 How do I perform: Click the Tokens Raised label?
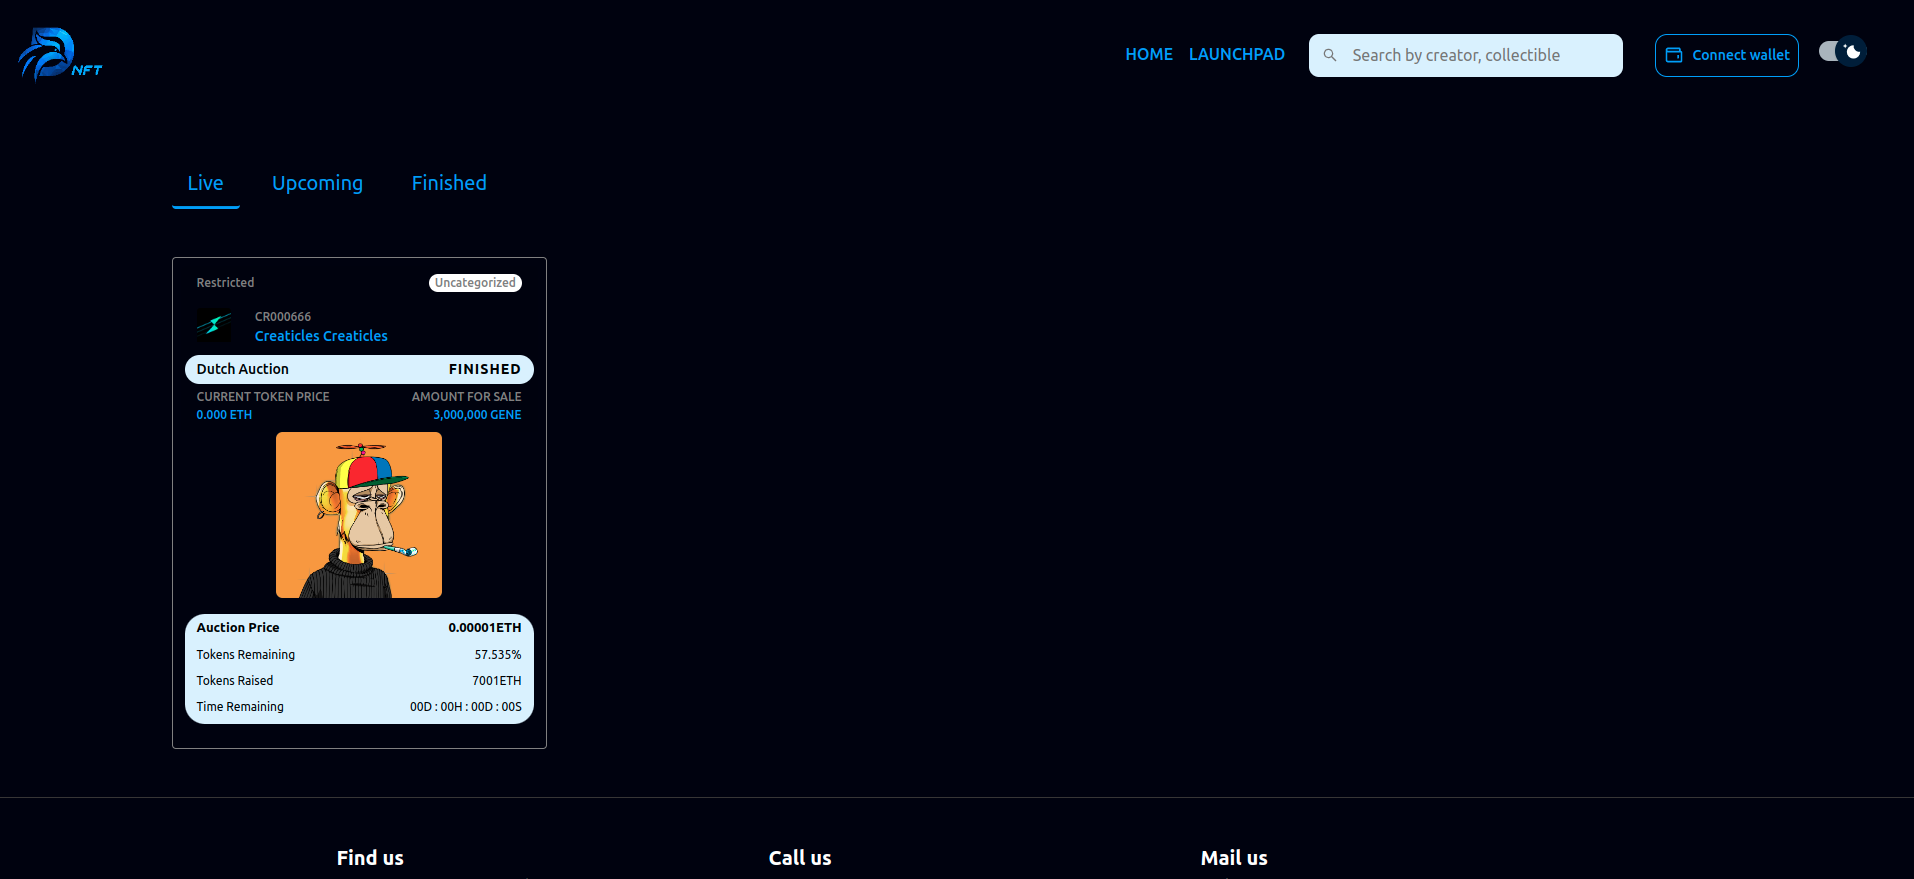[235, 681]
